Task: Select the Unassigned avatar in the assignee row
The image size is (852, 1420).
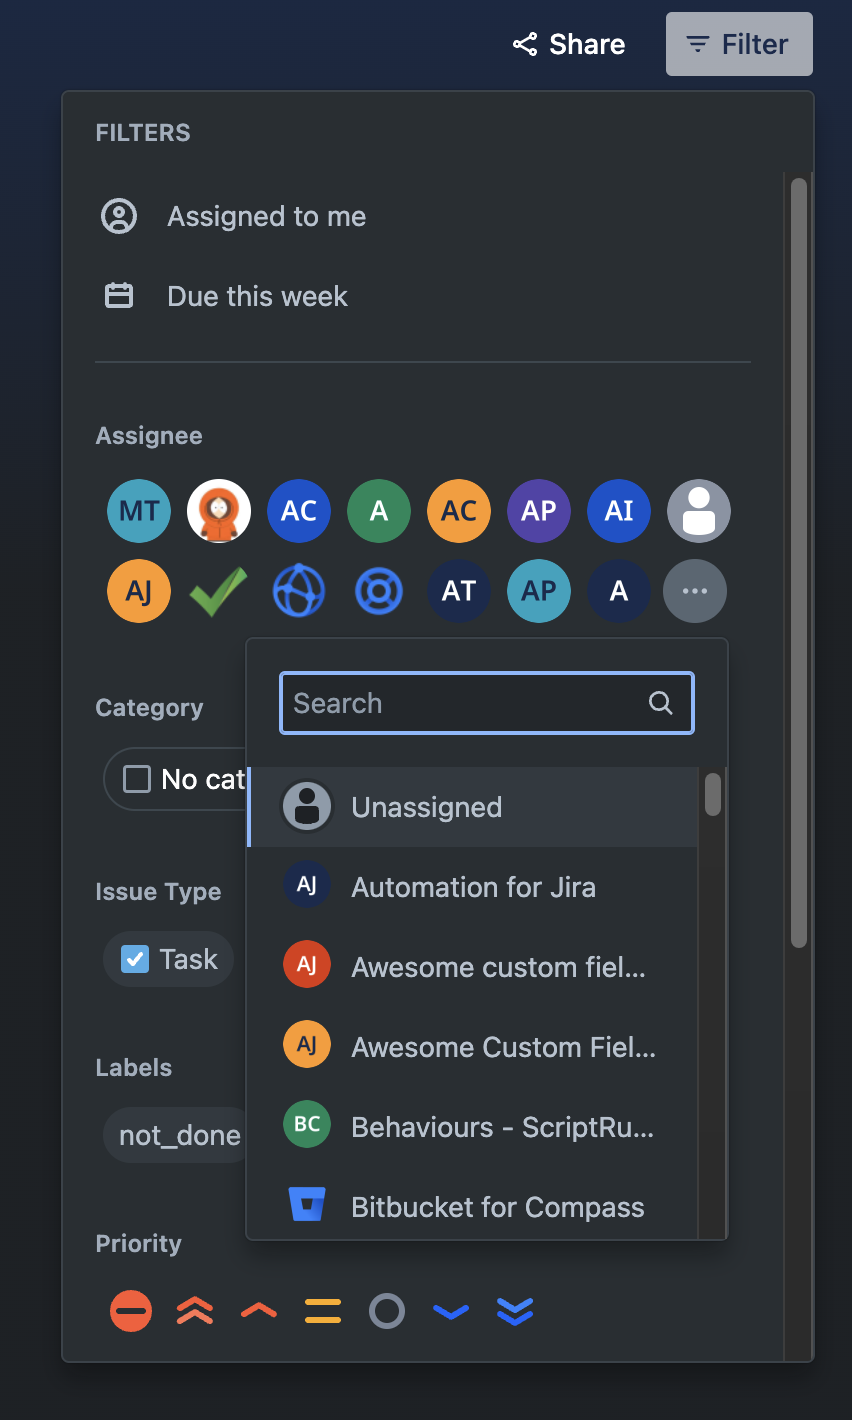Action: (x=699, y=511)
